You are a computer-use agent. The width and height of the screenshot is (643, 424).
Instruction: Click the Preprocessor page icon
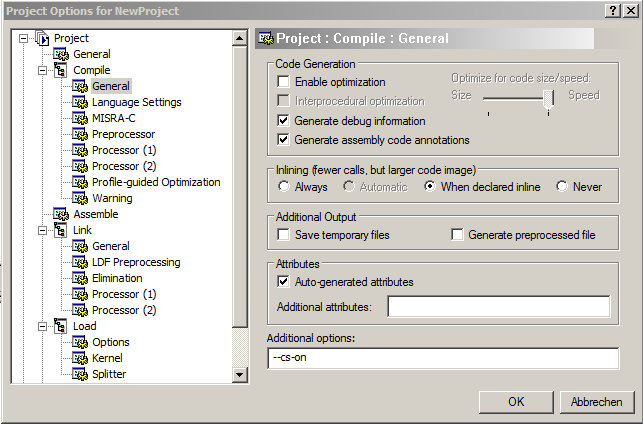(80, 134)
